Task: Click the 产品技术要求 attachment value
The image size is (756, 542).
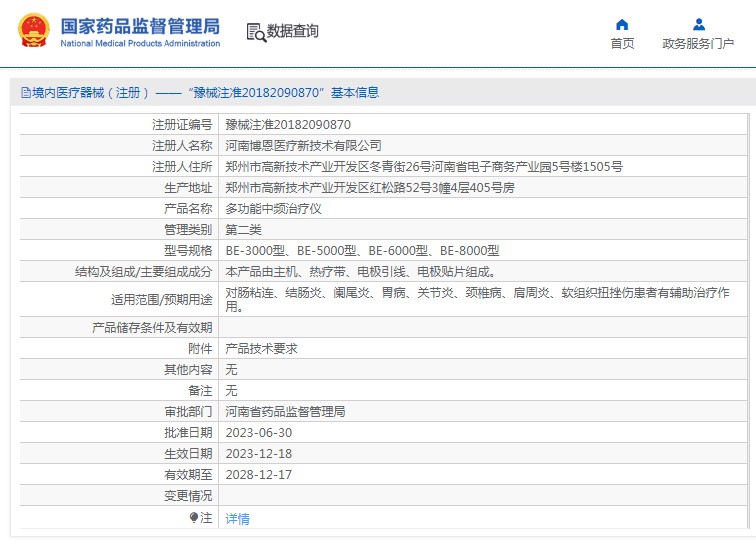Action: tap(261, 349)
